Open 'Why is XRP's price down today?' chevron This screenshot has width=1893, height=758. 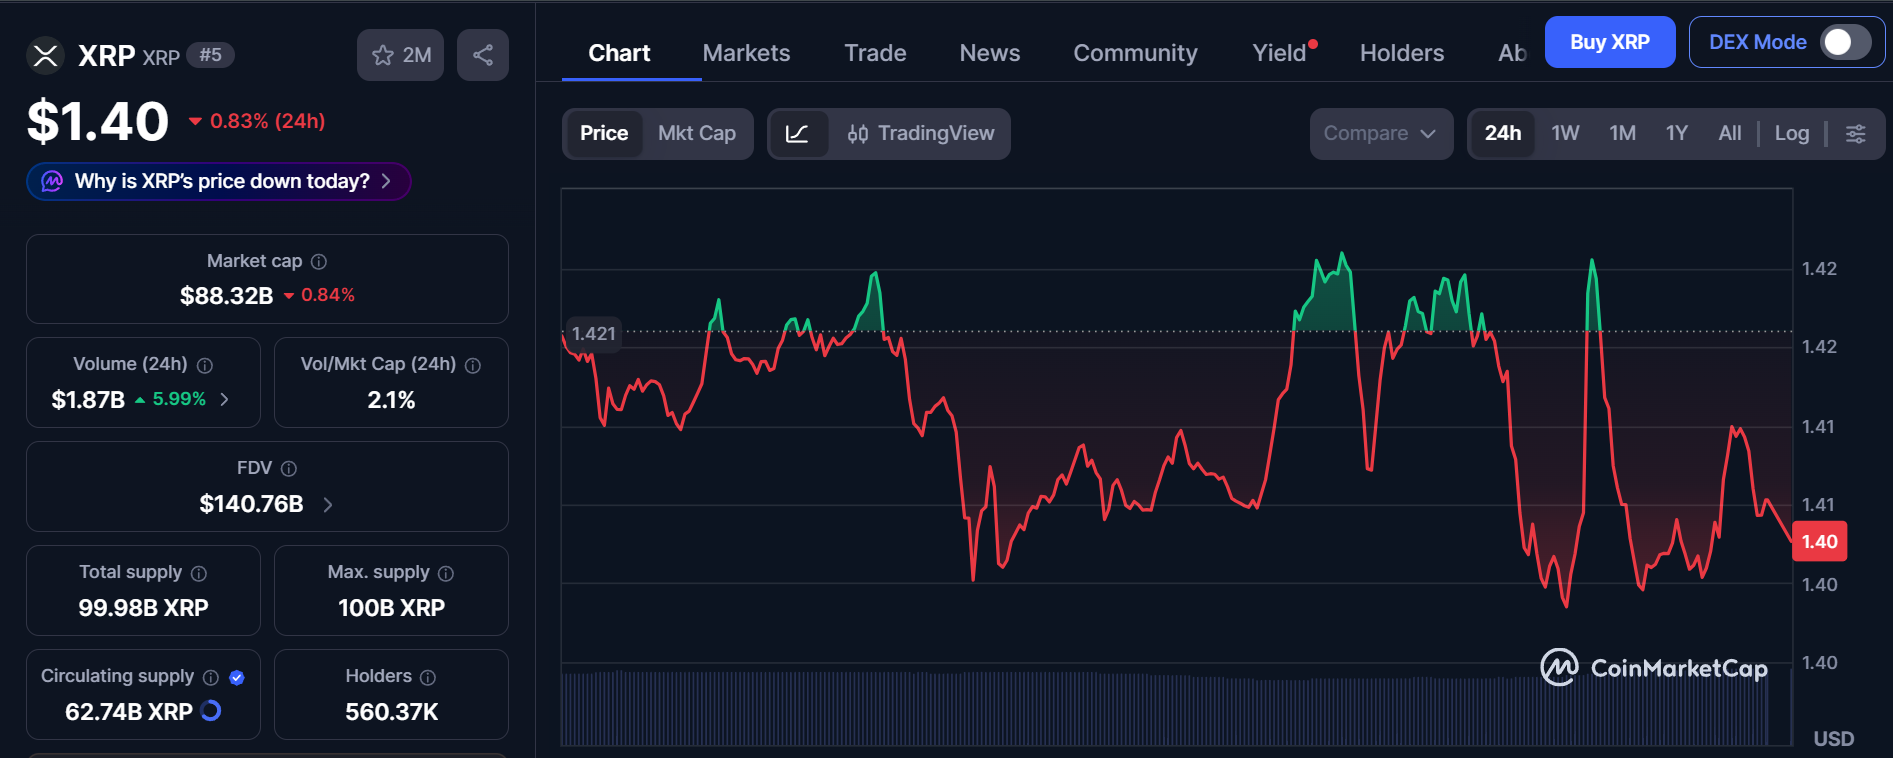pyautogui.click(x=386, y=181)
